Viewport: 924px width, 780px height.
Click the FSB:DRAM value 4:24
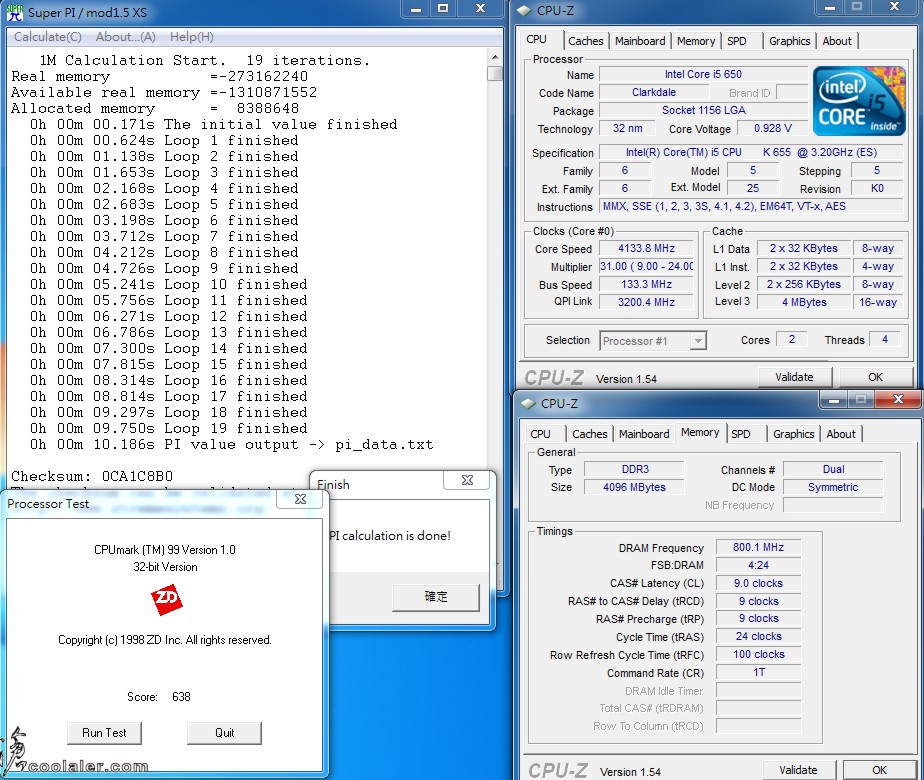tap(758, 565)
